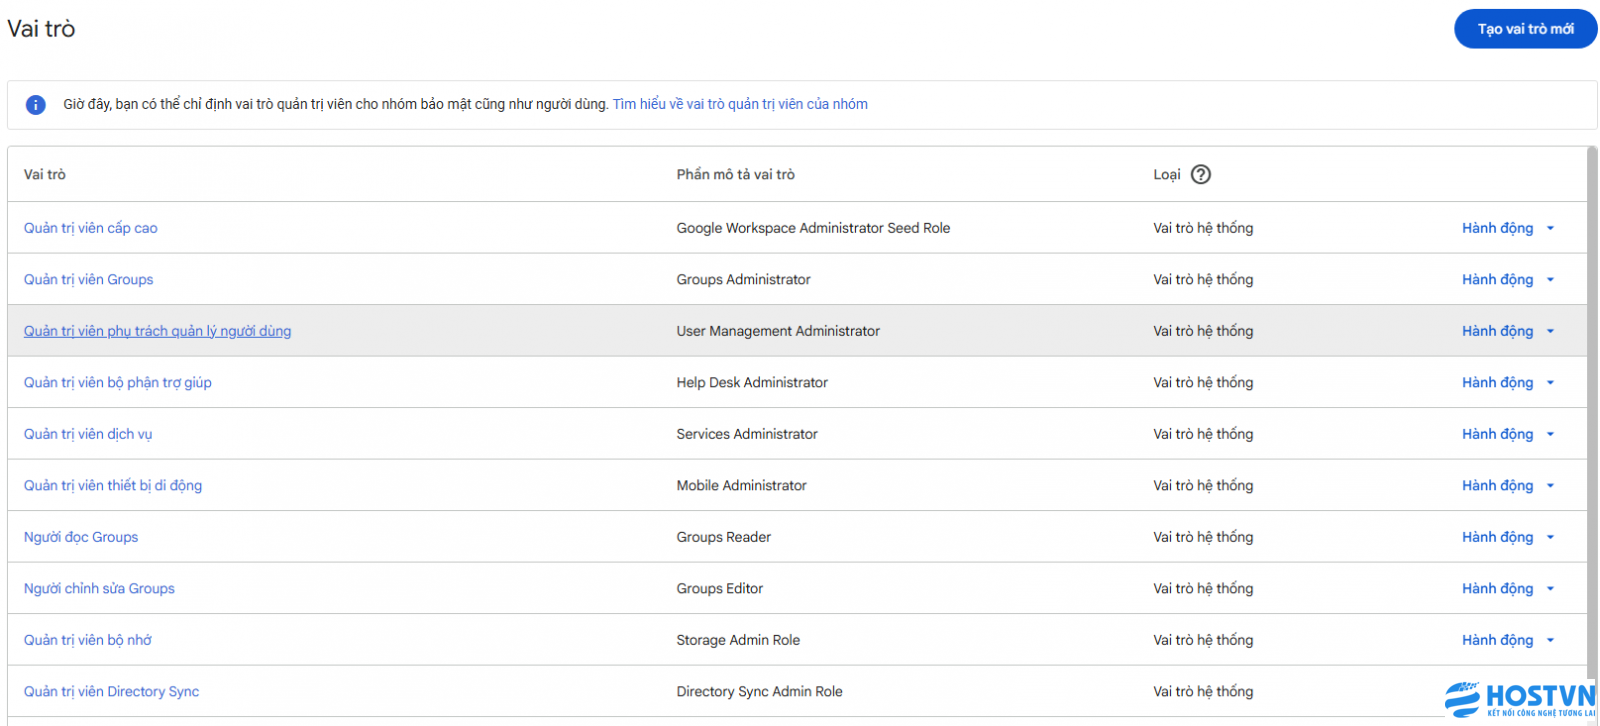1600x726 pixels.
Task: Click Groups Editor description text
Action: click(720, 588)
